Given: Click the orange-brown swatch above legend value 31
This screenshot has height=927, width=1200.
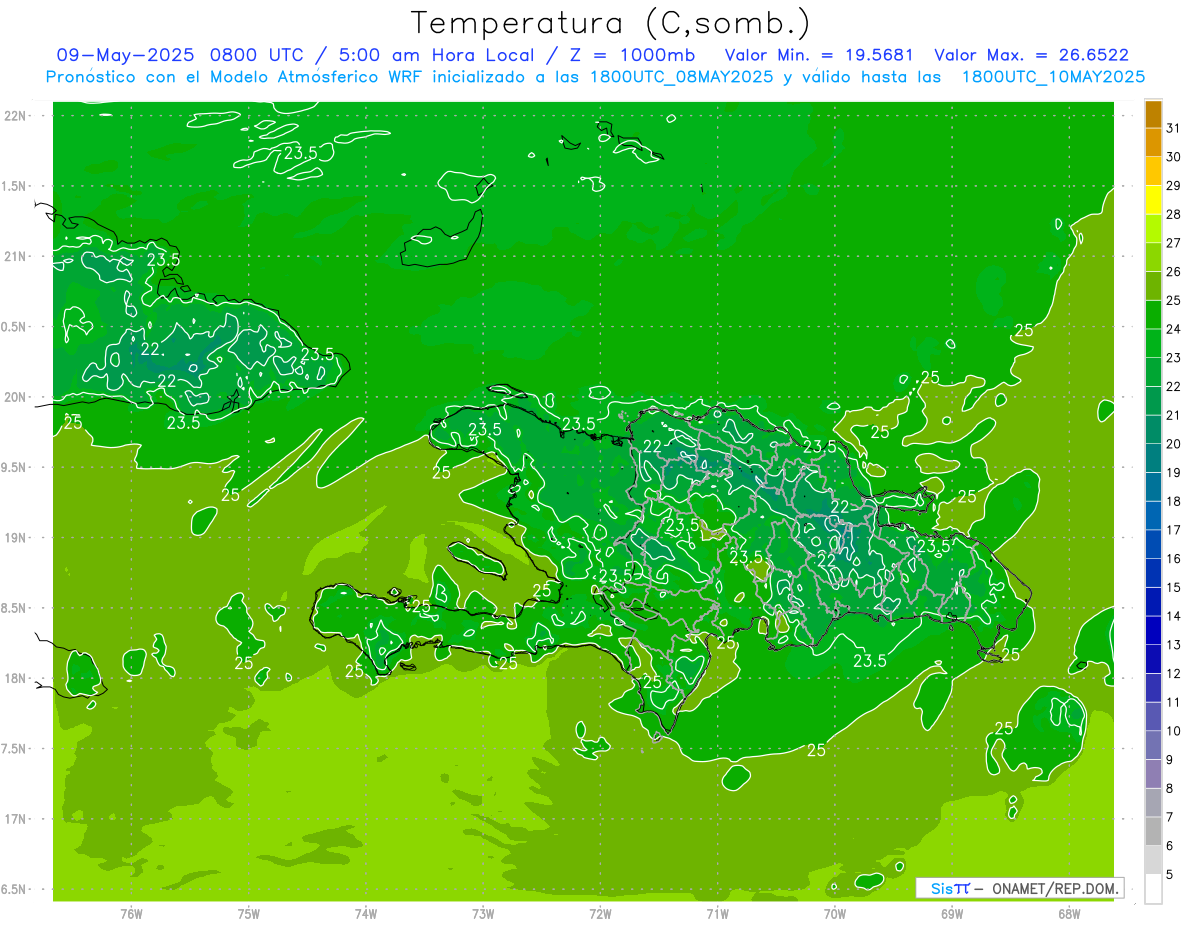Looking at the screenshot, I should tap(1153, 115).
